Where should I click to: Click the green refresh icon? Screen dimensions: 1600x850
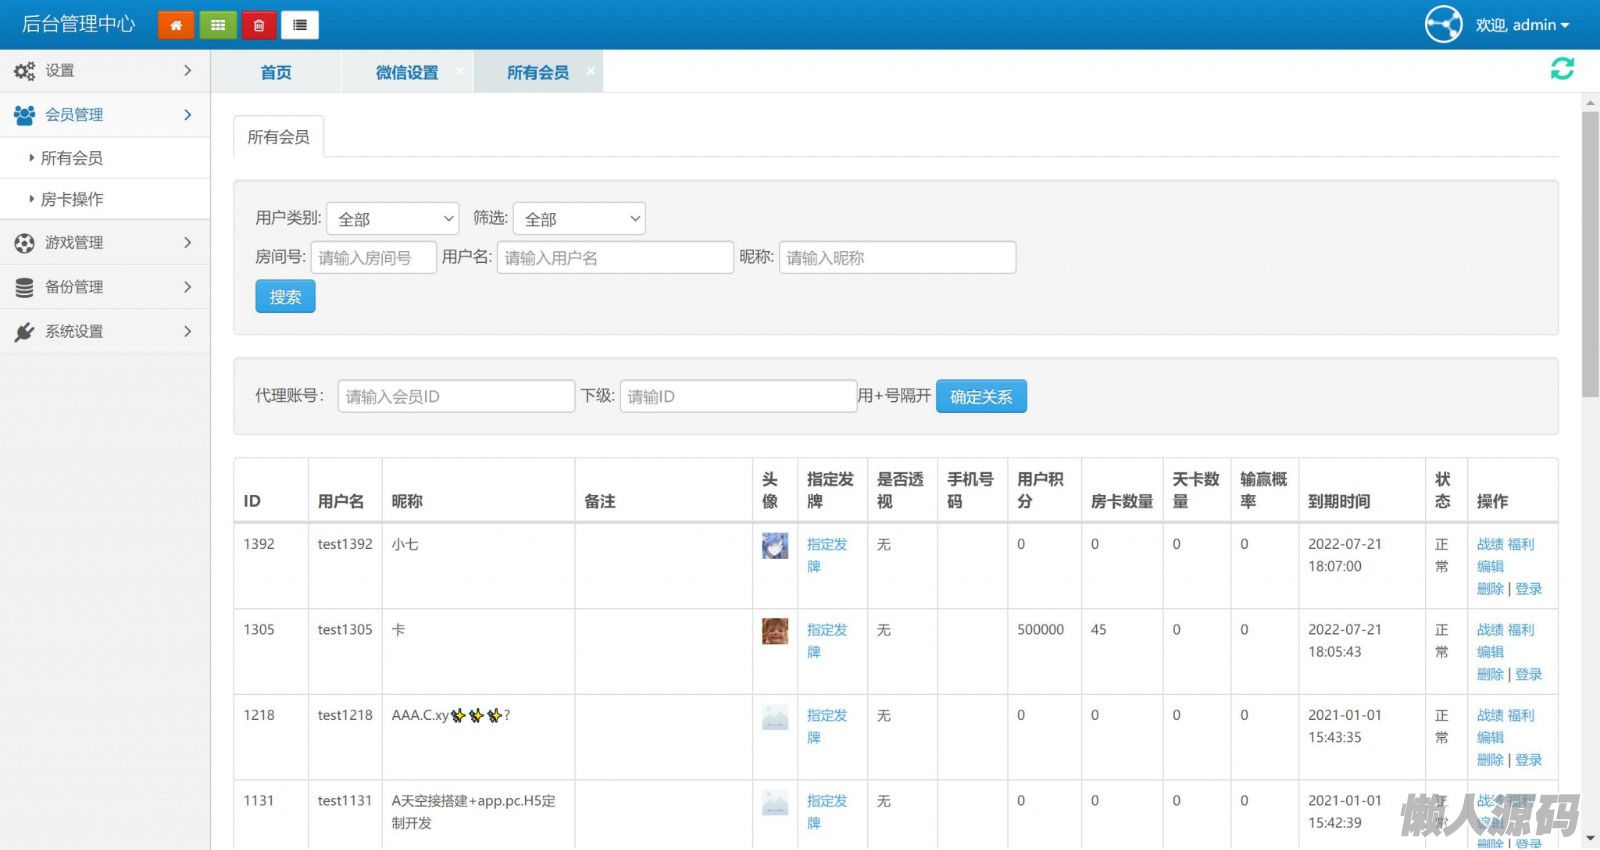point(1561,68)
